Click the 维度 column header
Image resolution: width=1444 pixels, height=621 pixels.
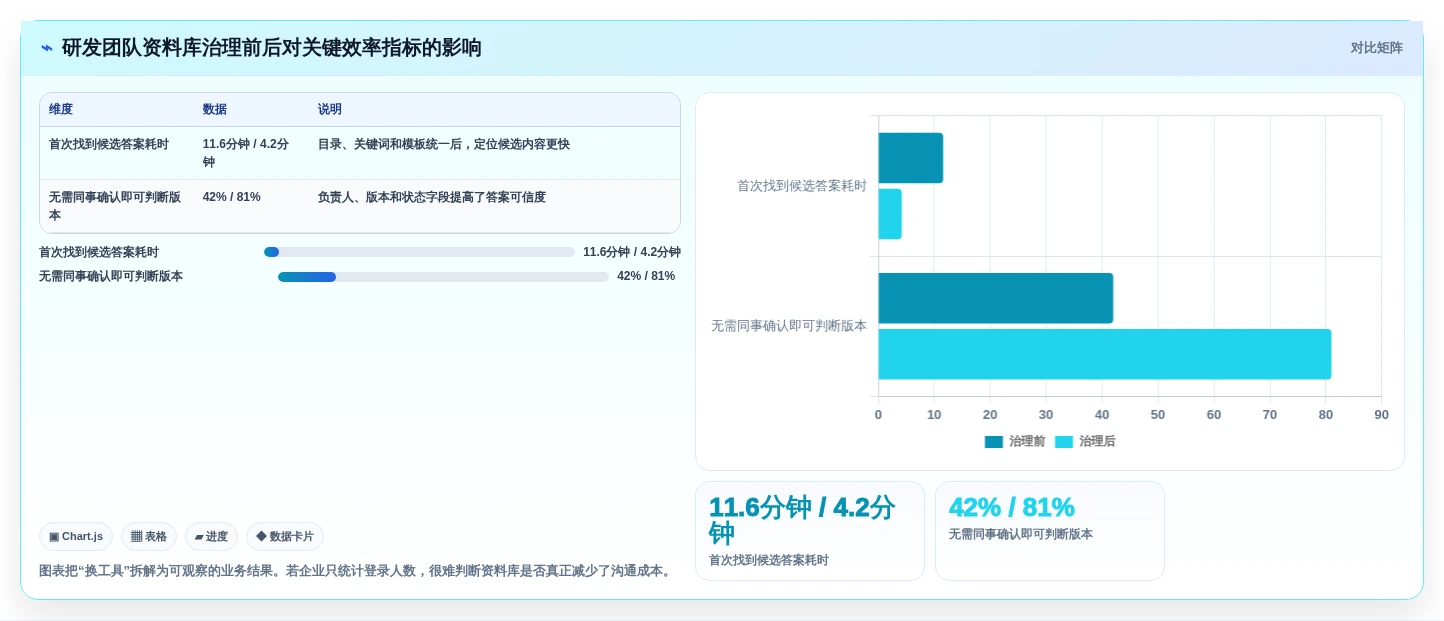pos(61,109)
